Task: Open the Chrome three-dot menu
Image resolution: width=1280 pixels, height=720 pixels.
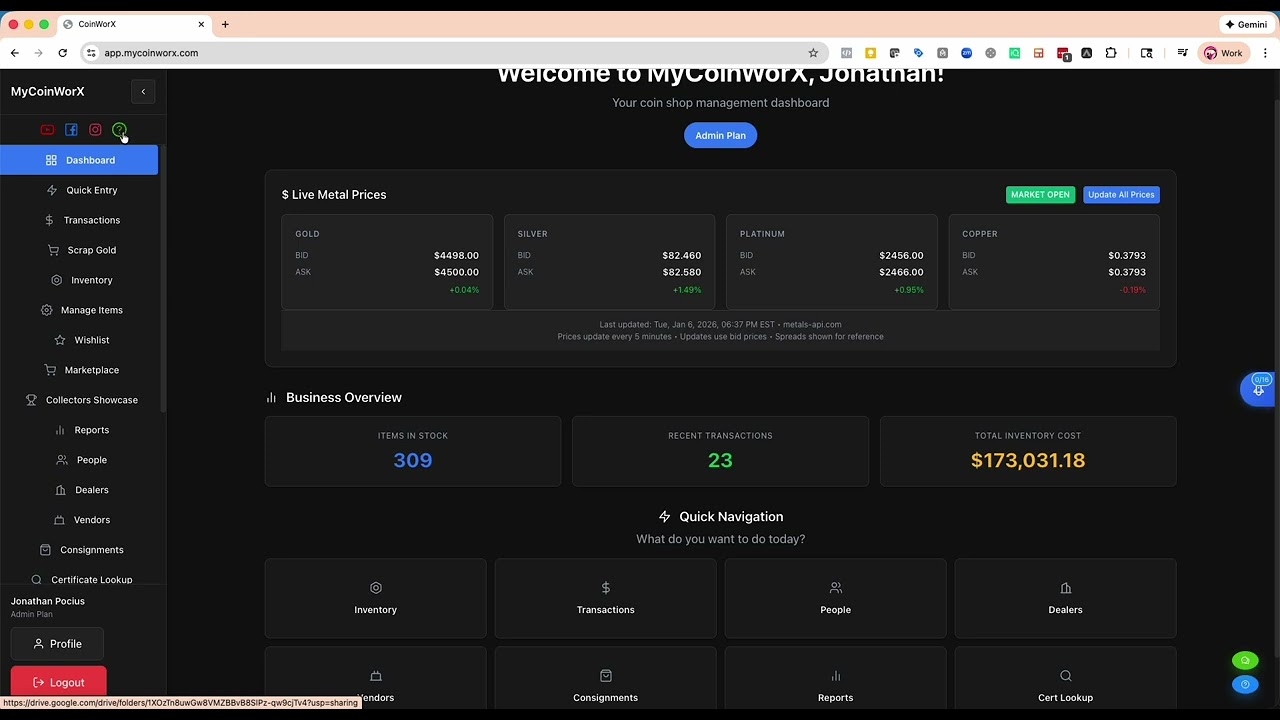Action: point(1265,53)
